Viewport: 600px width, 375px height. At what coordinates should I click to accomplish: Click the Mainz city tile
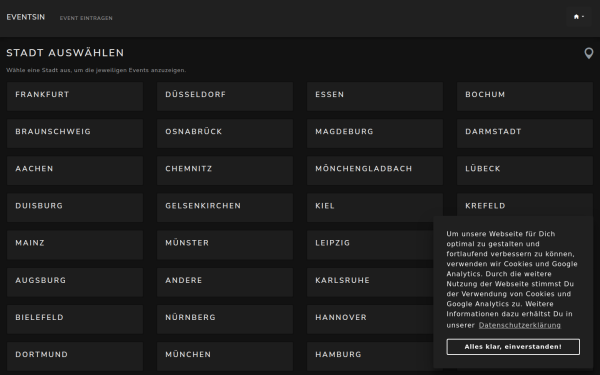[x=75, y=245]
